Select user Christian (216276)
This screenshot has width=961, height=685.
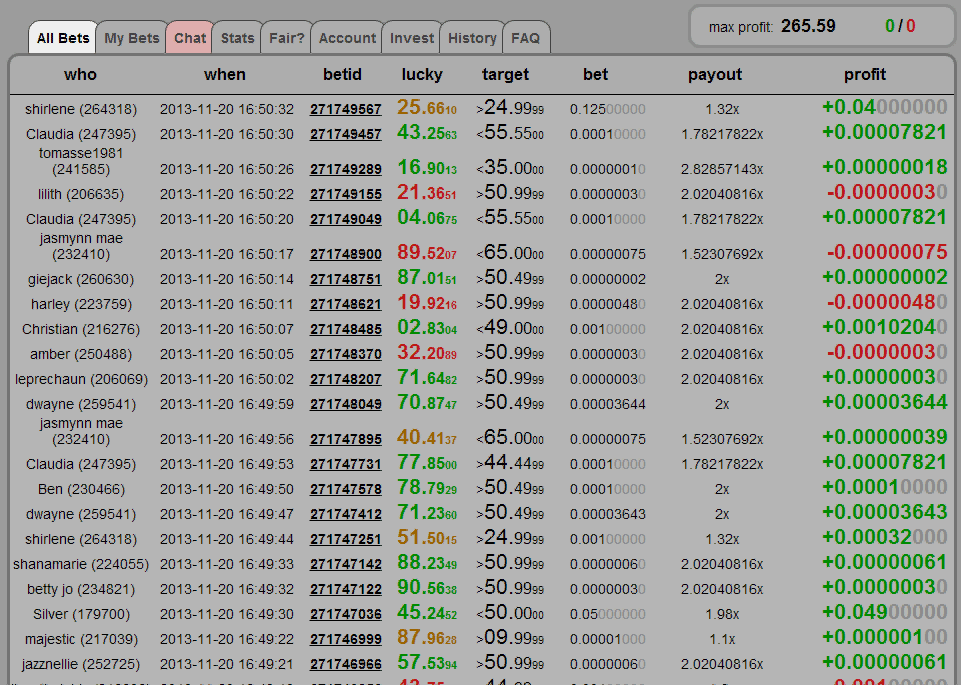click(81, 330)
